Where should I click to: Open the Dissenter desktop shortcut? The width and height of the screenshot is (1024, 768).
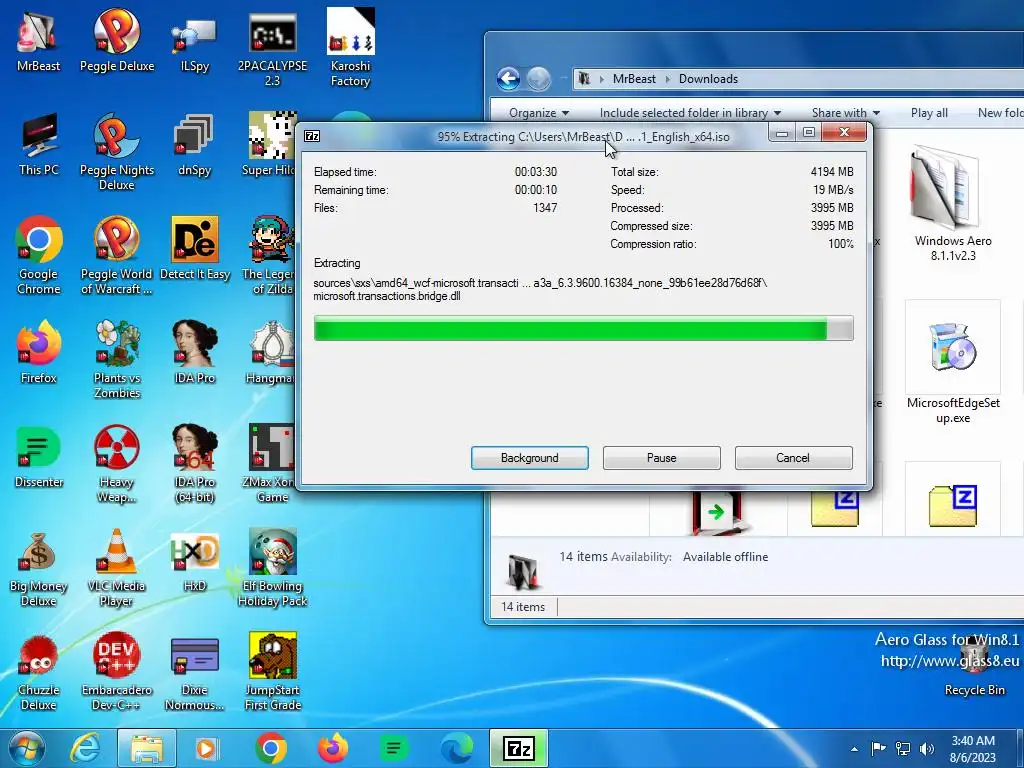coord(39,456)
